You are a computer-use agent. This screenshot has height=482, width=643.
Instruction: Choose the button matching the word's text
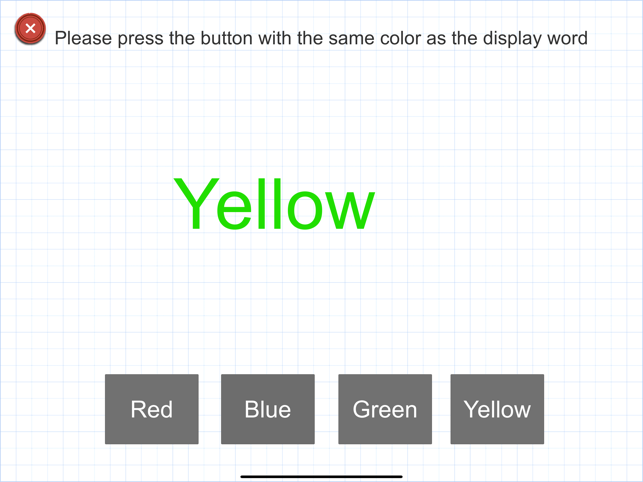[497, 409]
